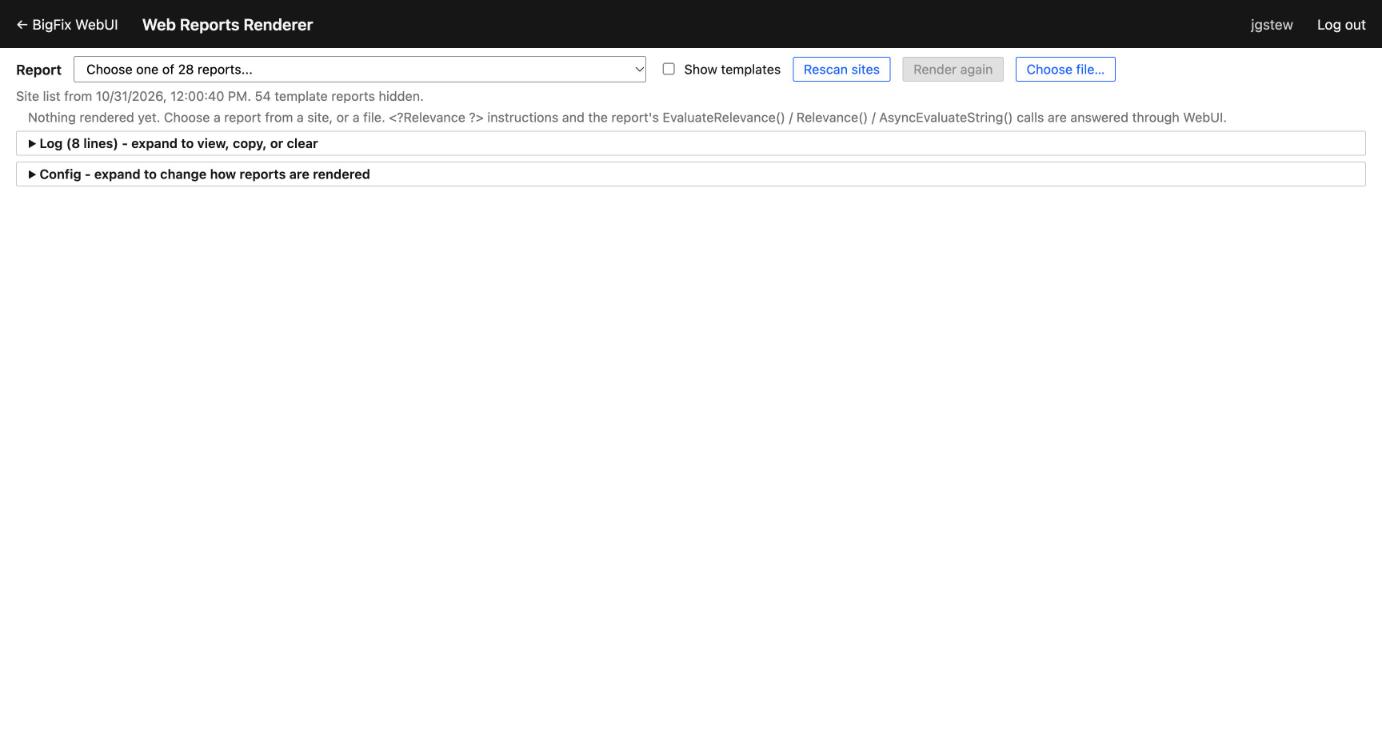The width and height of the screenshot is (1382, 749).
Task: Expand the Log (8 lines) section
Action: point(691,143)
